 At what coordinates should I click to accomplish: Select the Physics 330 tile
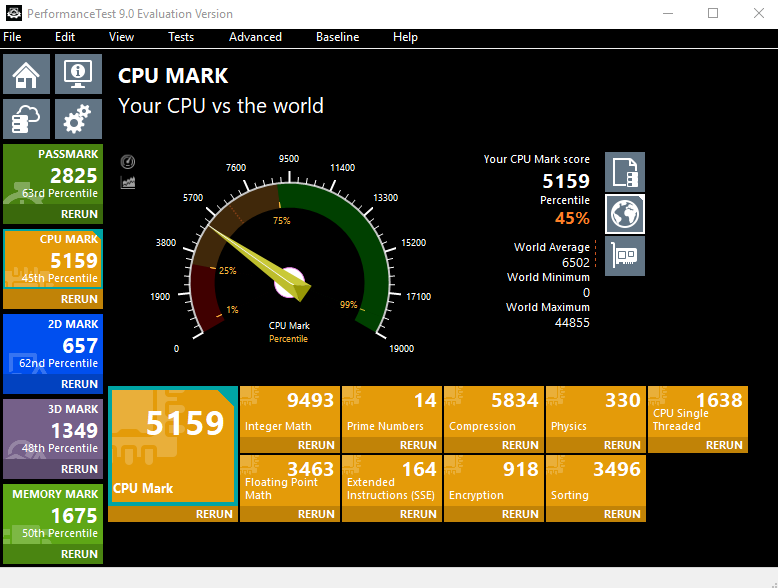(x=596, y=412)
